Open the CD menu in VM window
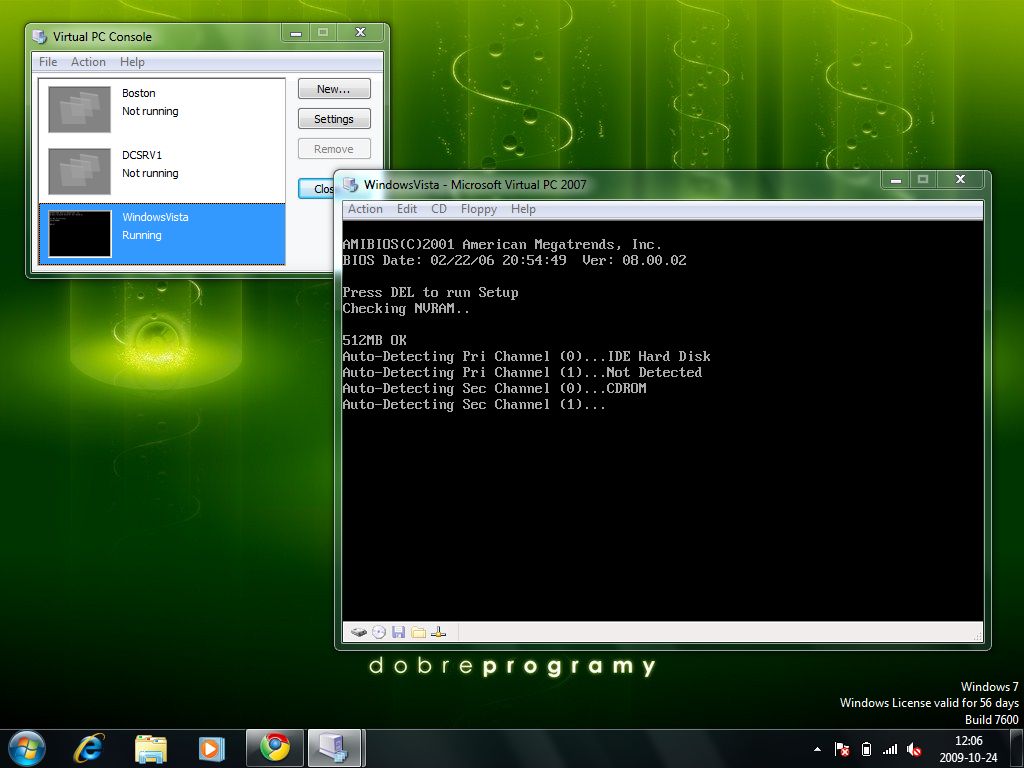The width and height of the screenshot is (1024, 768). tap(439, 209)
